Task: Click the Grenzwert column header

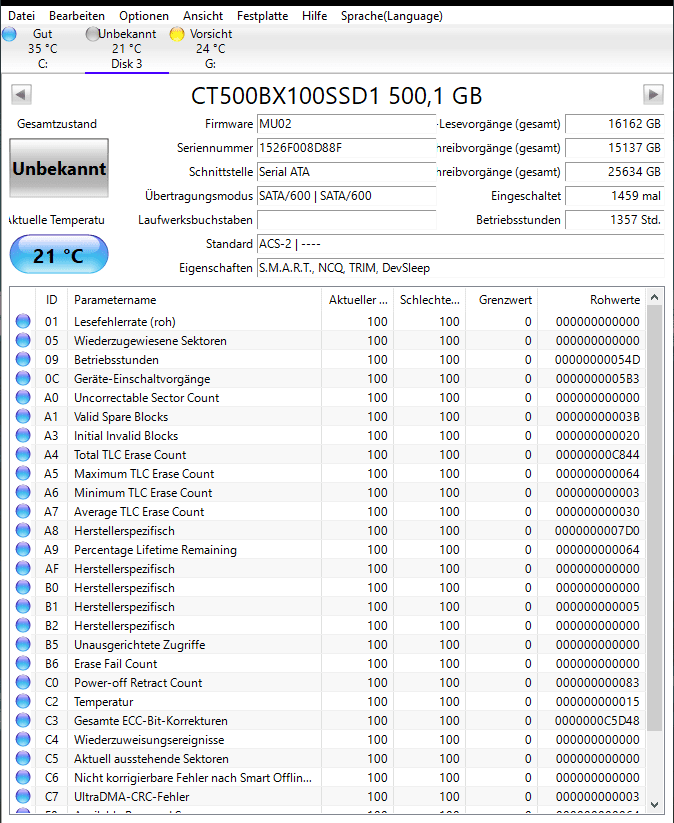Action: tap(501, 300)
